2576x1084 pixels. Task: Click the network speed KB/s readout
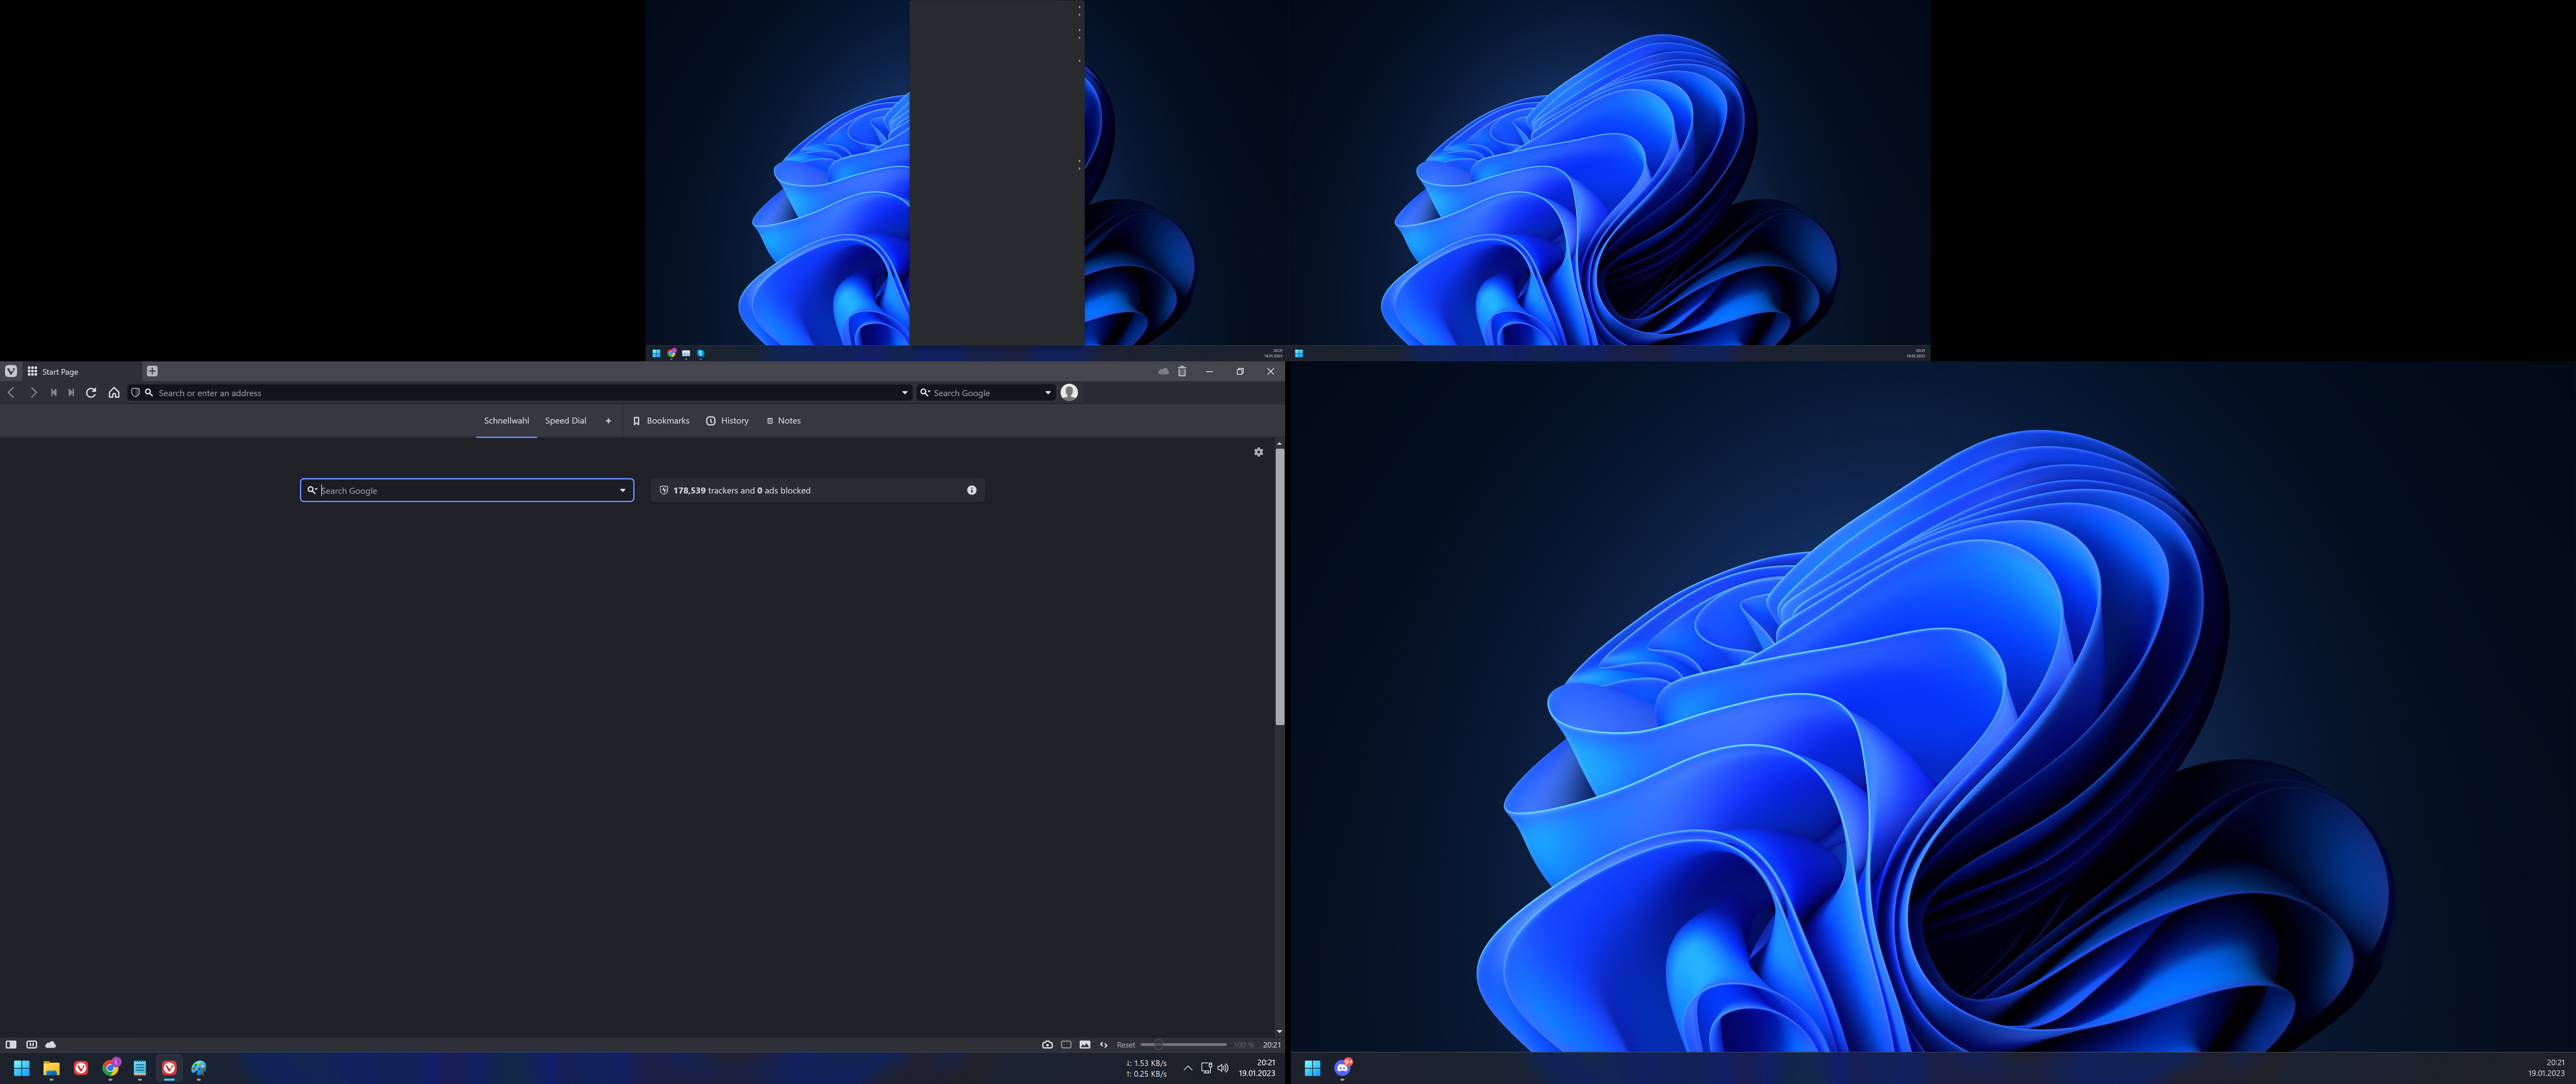(x=1147, y=1068)
